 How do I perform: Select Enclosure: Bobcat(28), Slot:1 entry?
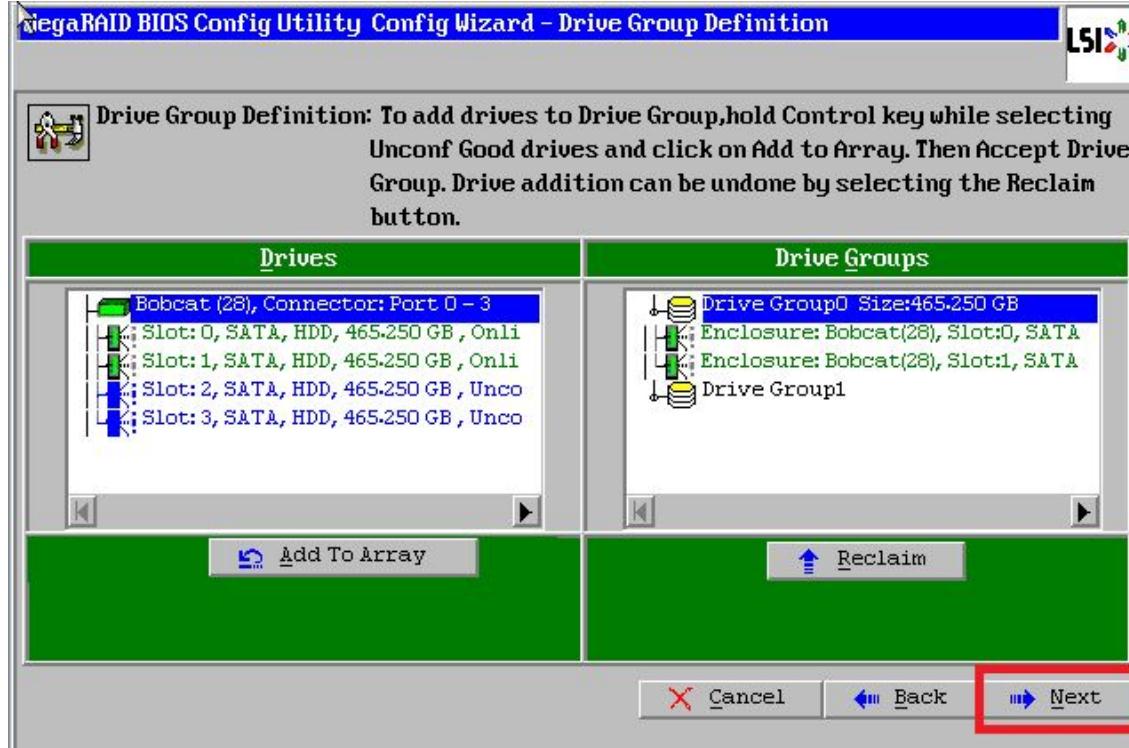[x=889, y=361]
